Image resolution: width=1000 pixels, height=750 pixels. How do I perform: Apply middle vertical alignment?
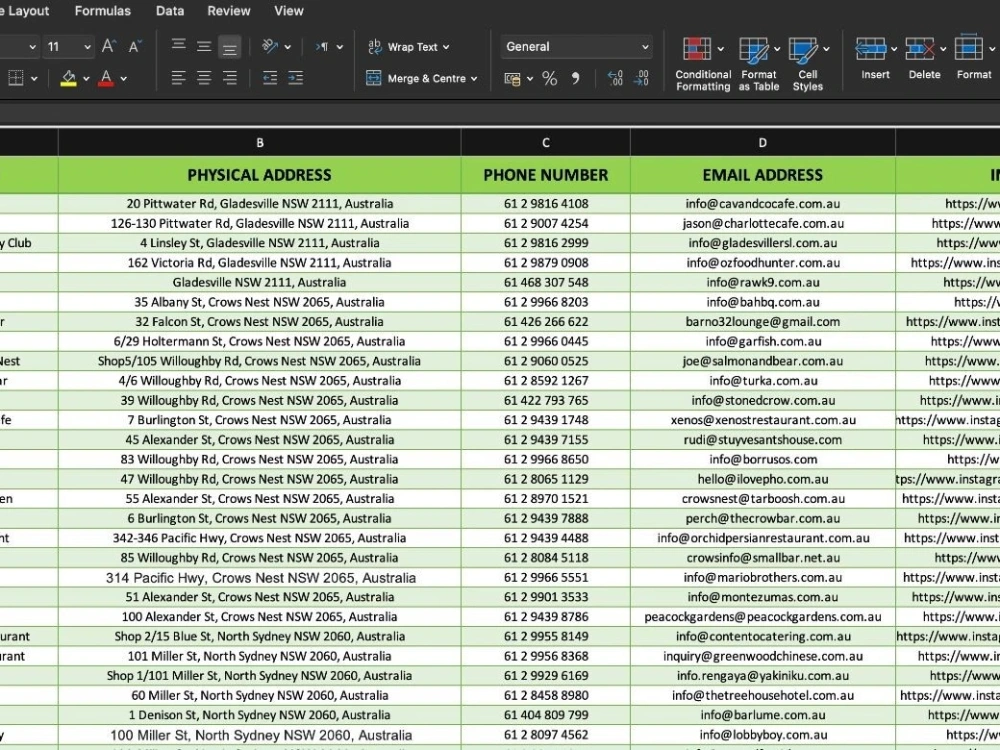(x=204, y=47)
